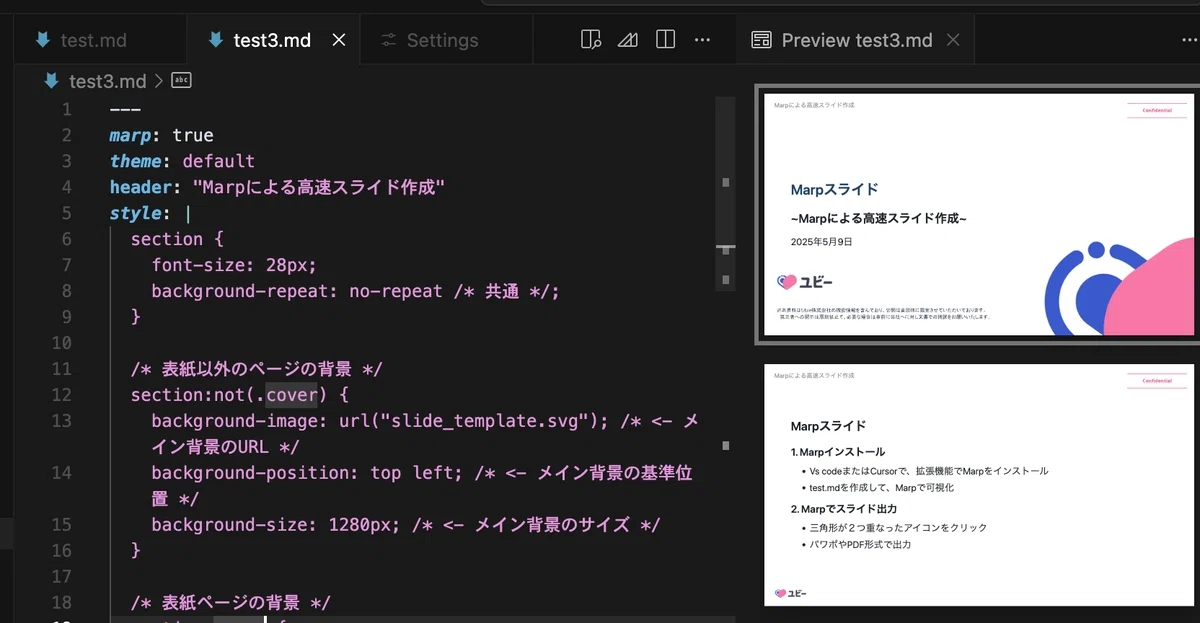This screenshot has height=623, width=1200.
Task: Close the Preview test3.md tab
Action: click(x=953, y=40)
